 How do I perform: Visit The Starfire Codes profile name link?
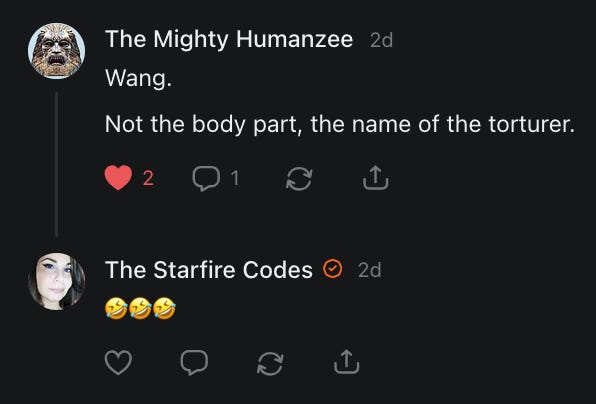click(x=209, y=270)
